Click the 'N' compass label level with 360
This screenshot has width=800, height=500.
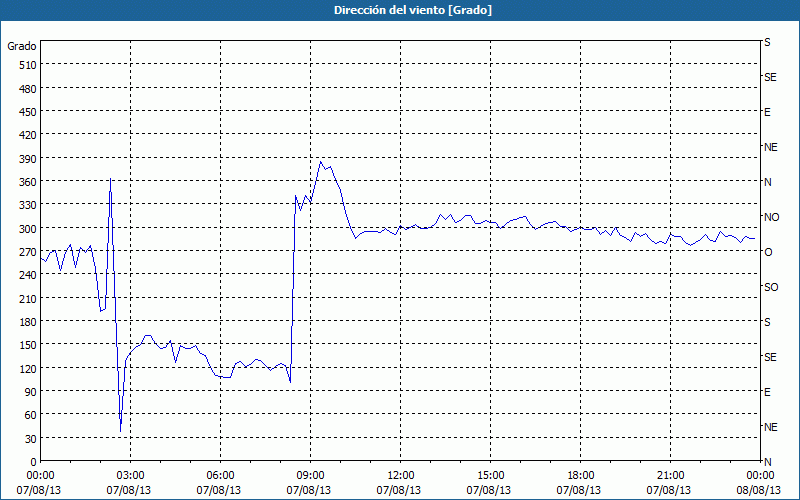point(768,182)
